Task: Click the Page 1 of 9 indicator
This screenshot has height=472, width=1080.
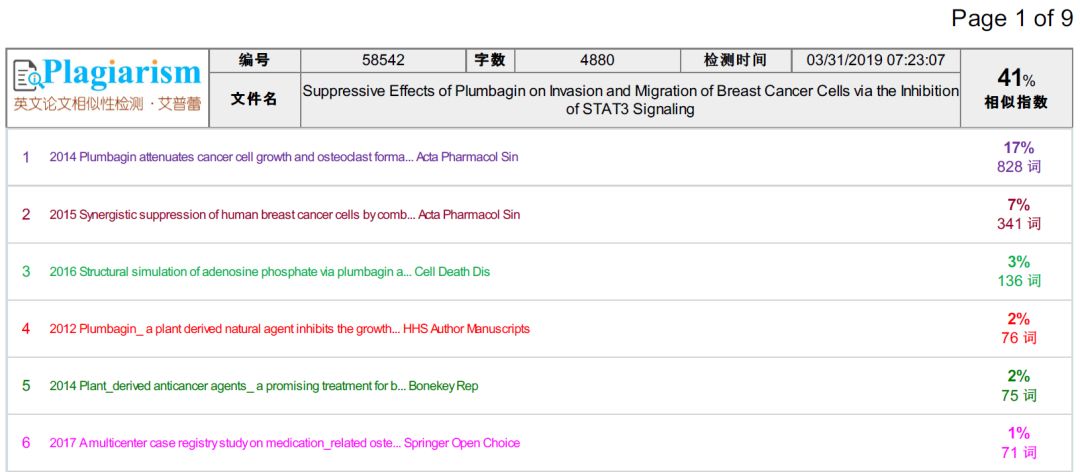Action: click(1011, 18)
